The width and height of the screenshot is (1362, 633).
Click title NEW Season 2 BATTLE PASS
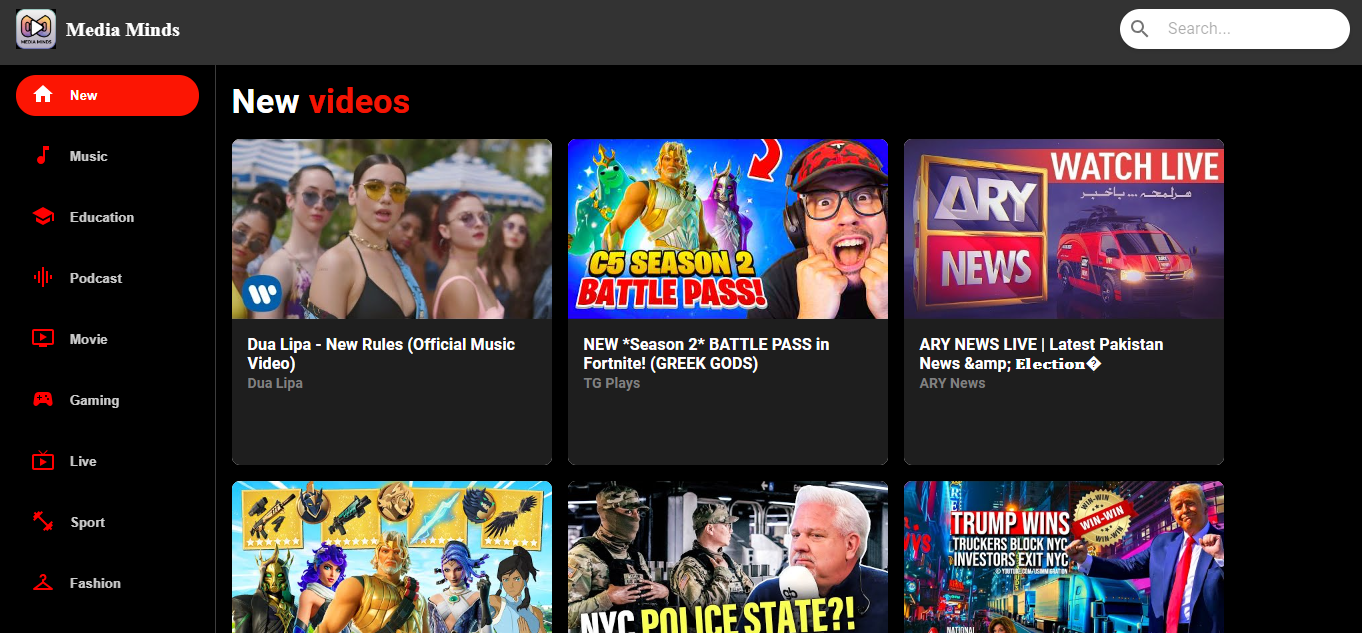click(x=706, y=354)
